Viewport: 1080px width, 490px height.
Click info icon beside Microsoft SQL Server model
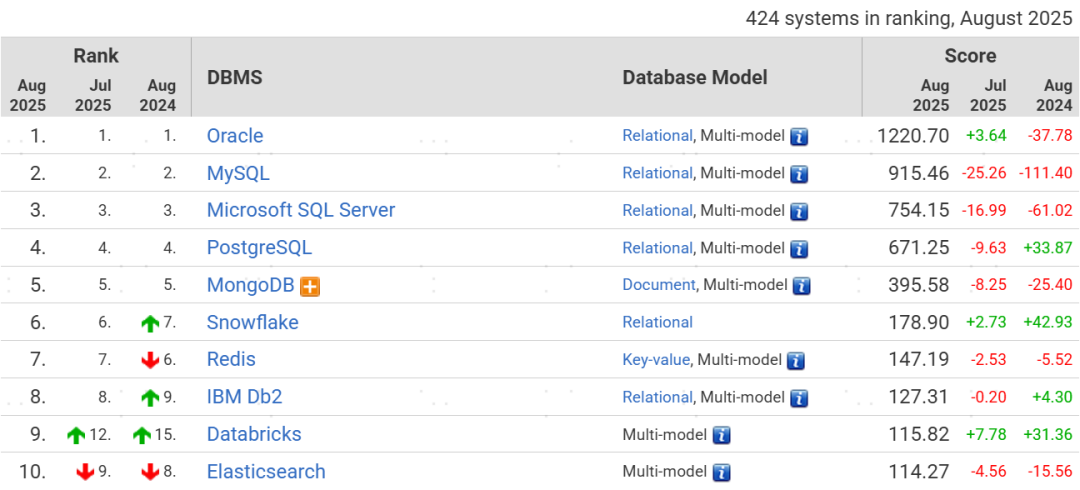click(799, 211)
